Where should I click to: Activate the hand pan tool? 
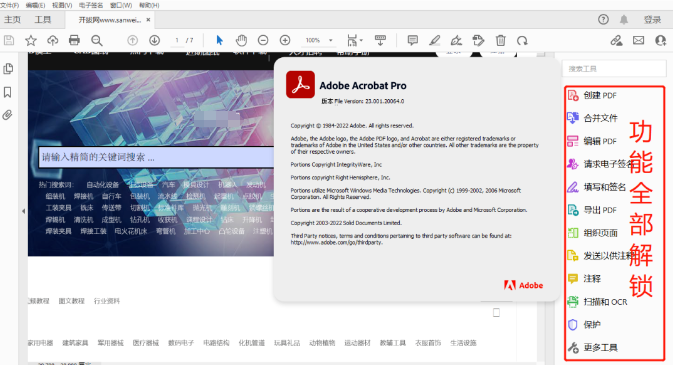tap(241, 40)
